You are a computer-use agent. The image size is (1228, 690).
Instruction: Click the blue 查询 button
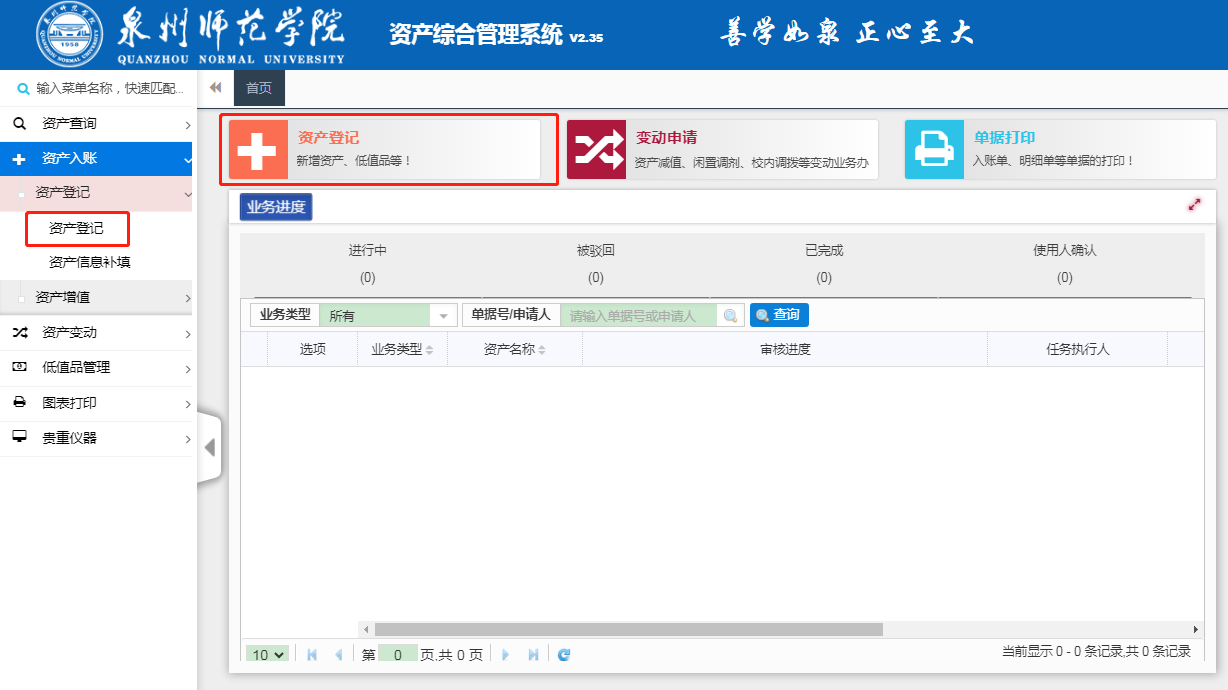(x=779, y=315)
